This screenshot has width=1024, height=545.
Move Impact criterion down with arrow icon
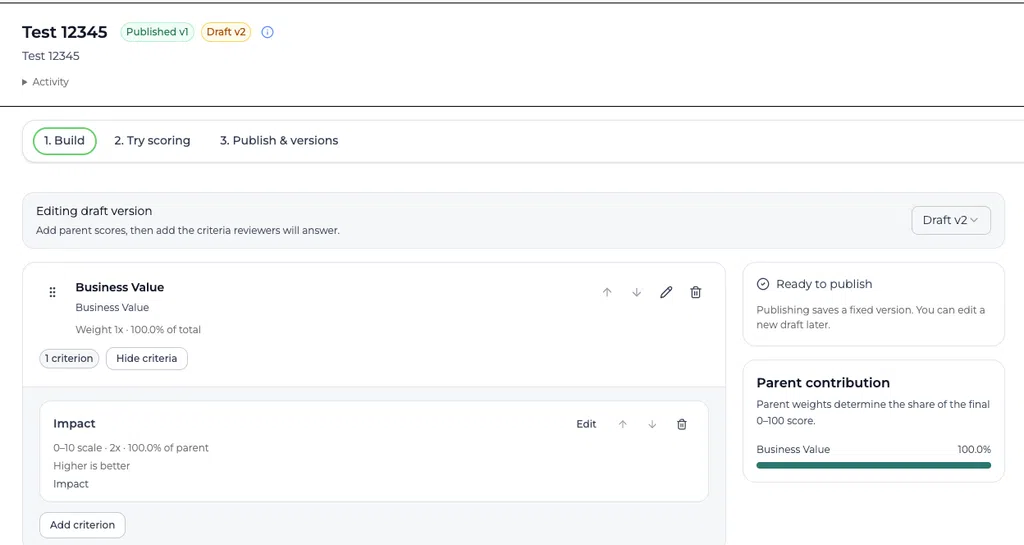point(652,424)
